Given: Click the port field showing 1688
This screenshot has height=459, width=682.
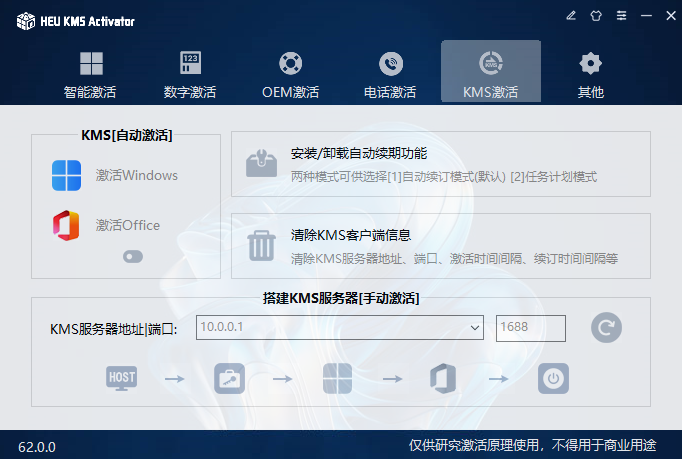Looking at the screenshot, I should [x=531, y=328].
